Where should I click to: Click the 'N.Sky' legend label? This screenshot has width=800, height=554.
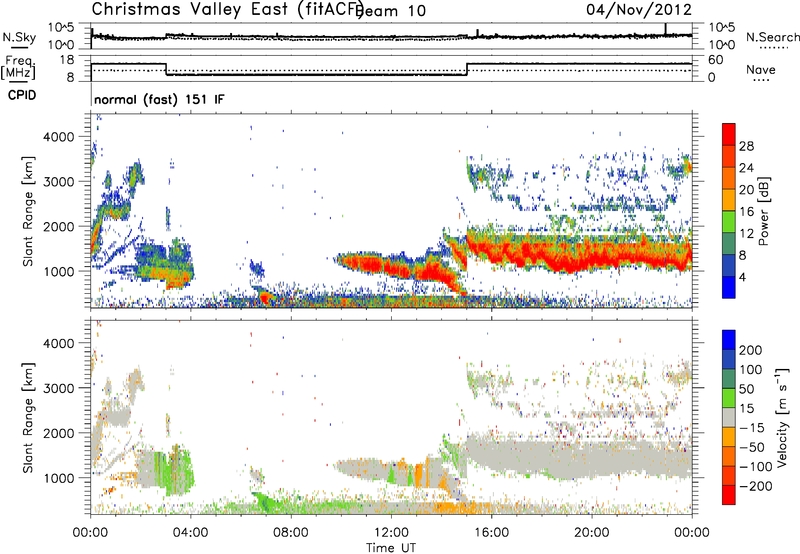coord(19,38)
